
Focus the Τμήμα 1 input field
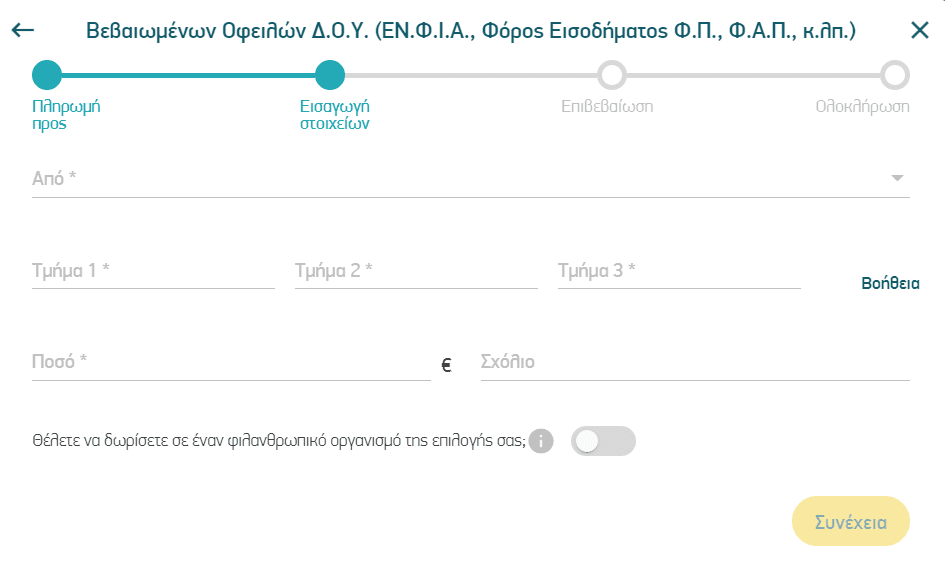pos(153,271)
